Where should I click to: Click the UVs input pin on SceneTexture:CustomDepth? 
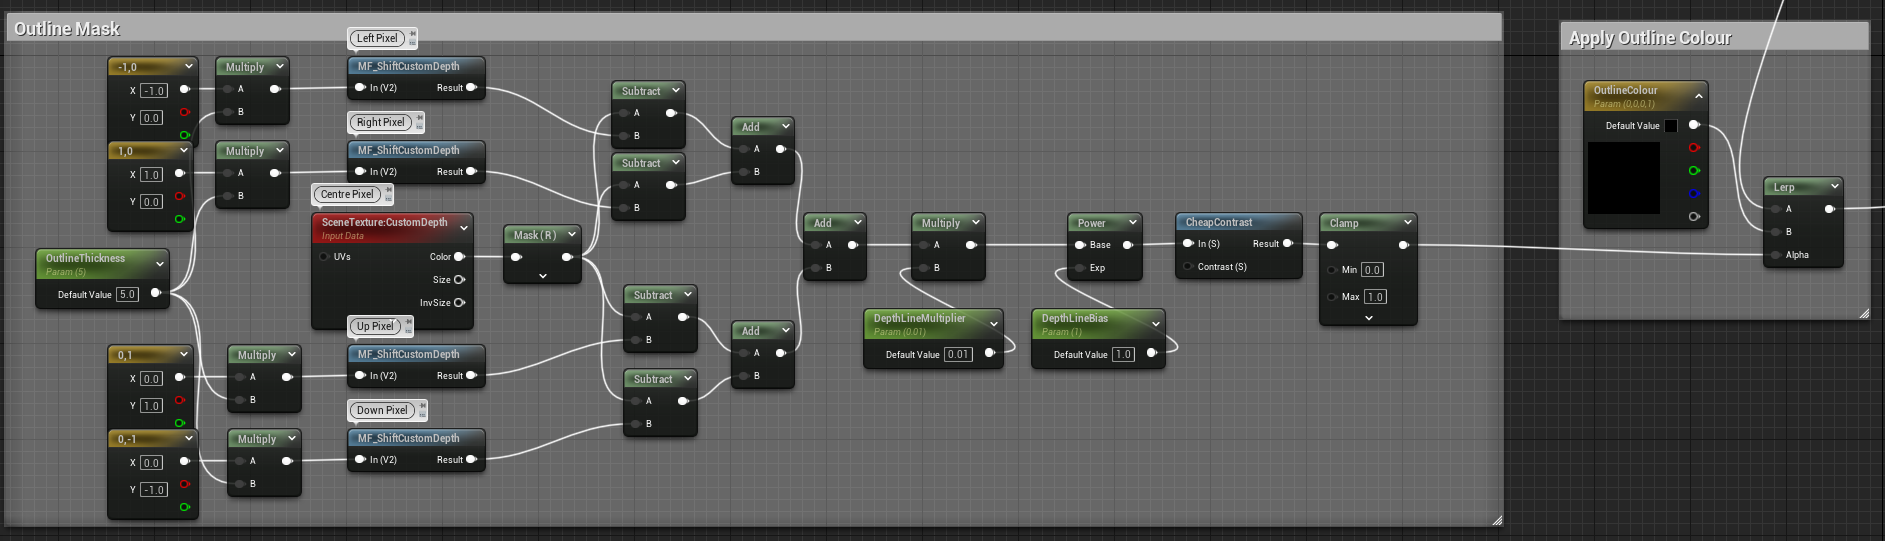324,257
